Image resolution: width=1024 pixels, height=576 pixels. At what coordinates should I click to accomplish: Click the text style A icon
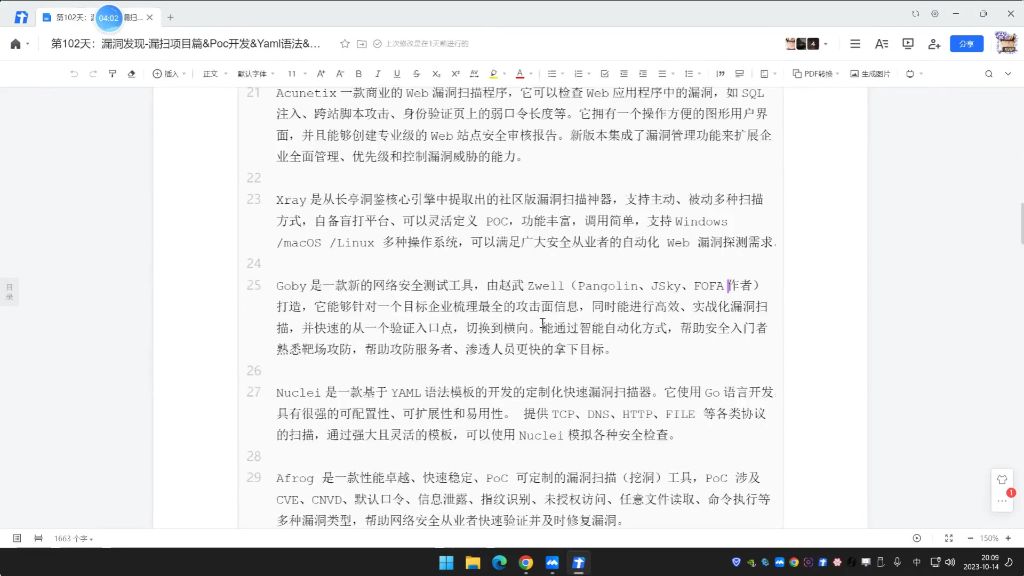click(x=882, y=44)
